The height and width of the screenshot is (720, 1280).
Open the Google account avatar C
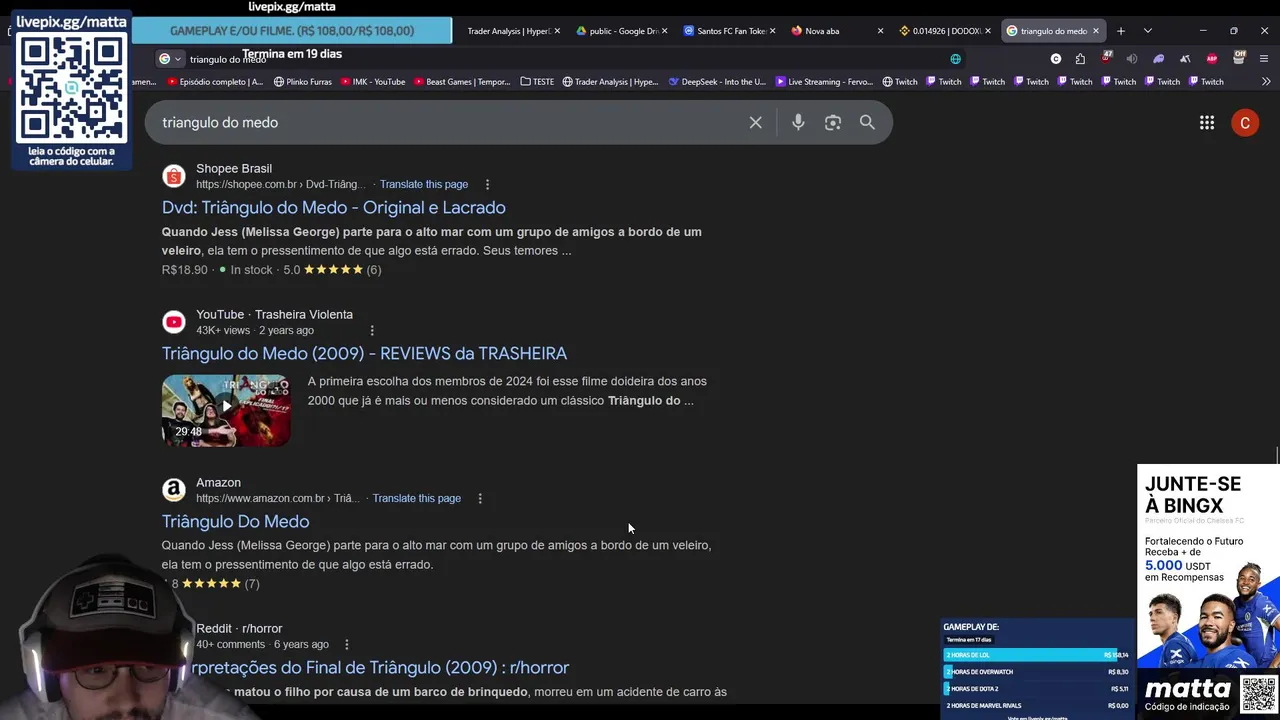1245,123
